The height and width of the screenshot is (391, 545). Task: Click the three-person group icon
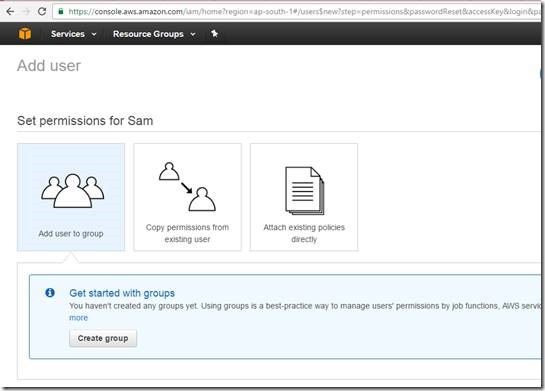pyautogui.click(x=72, y=191)
